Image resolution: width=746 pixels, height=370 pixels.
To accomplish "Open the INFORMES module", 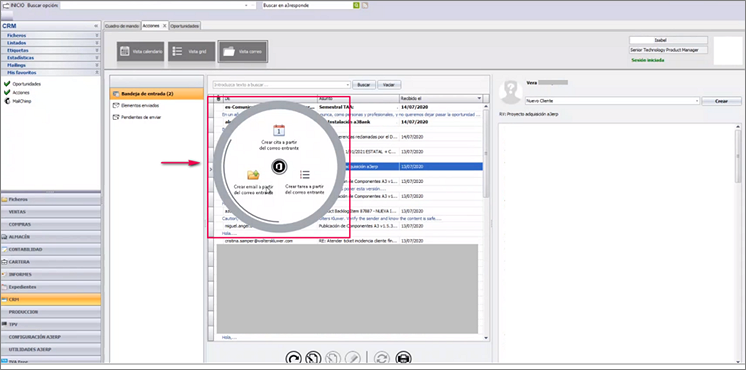I will click(x=50, y=274).
